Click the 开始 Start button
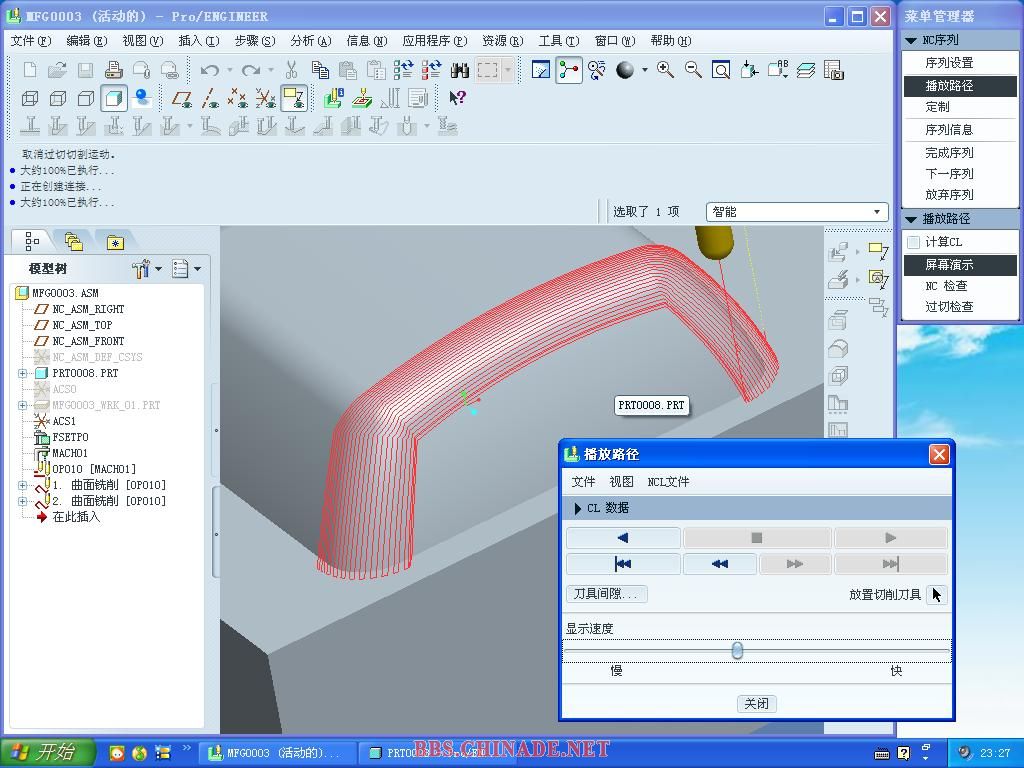The height and width of the screenshot is (768, 1024). (x=47, y=752)
